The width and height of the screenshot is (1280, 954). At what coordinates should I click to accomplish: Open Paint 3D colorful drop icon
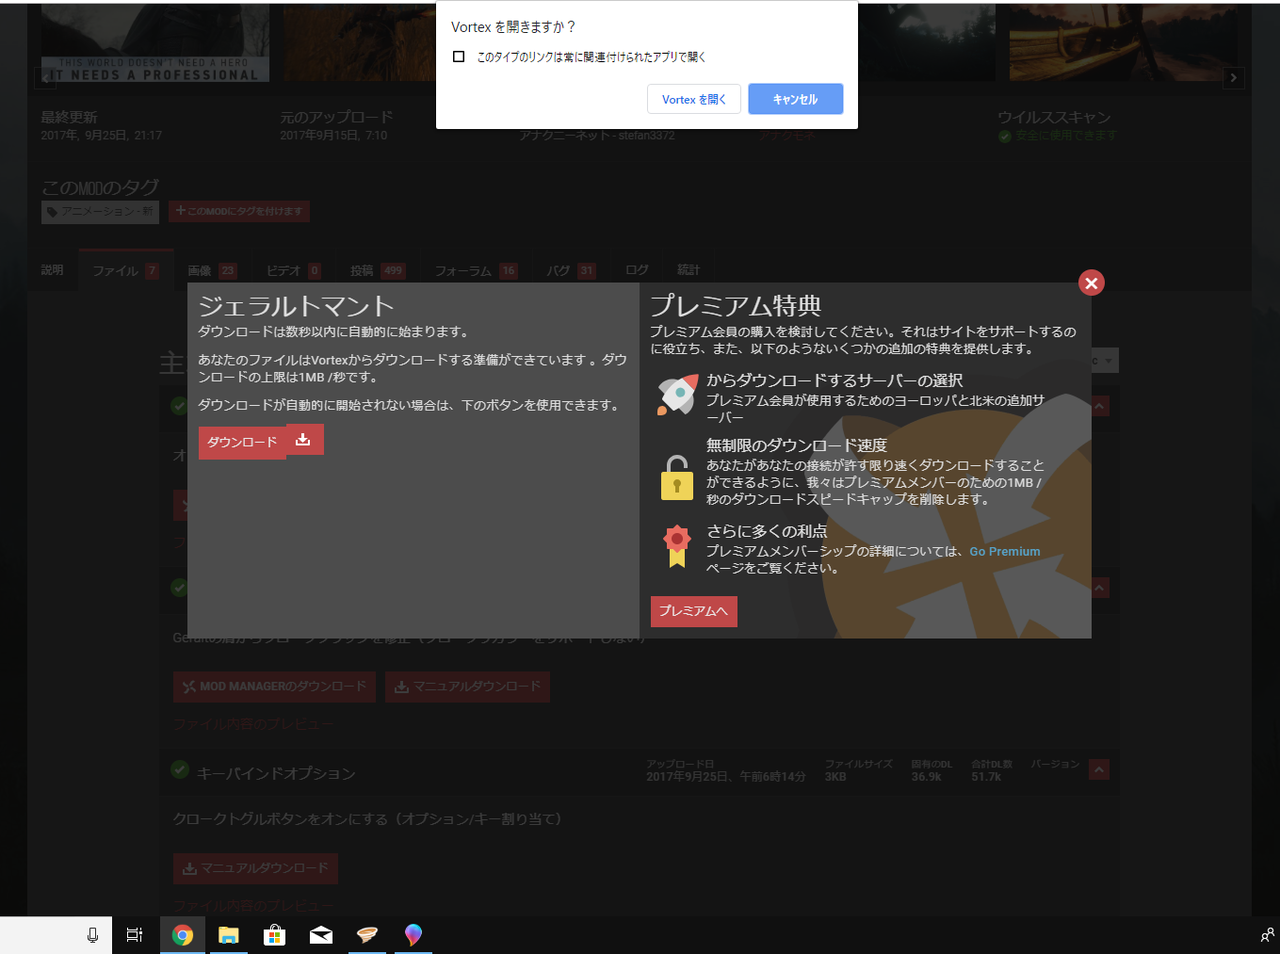pyautogui.click(x=413, y=935)
